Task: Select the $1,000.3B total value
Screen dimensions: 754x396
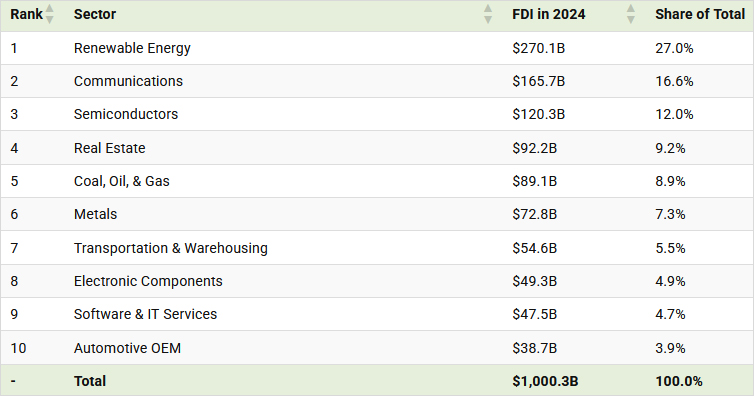Action: click(545, 381)
